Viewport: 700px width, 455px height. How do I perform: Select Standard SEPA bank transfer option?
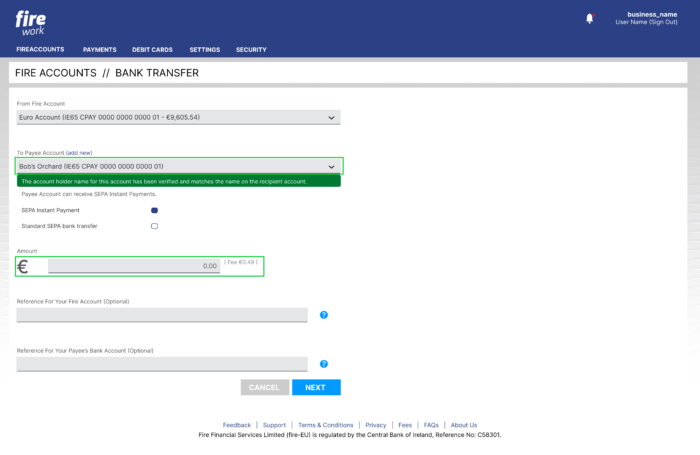(x=154, y=226)
